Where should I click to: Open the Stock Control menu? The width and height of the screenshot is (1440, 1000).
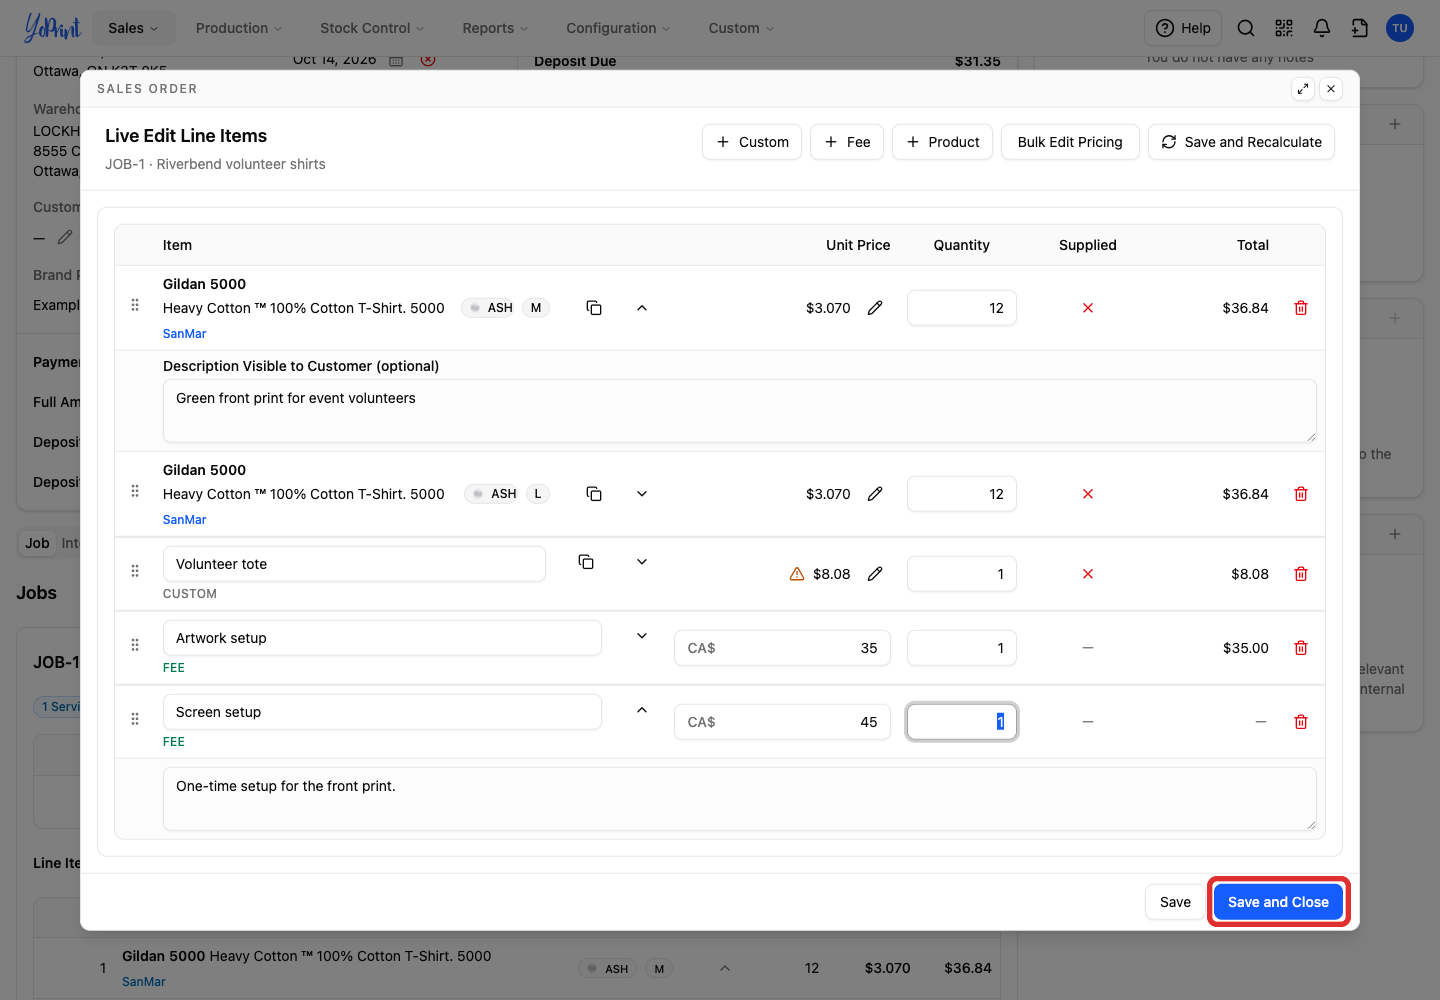372,28
